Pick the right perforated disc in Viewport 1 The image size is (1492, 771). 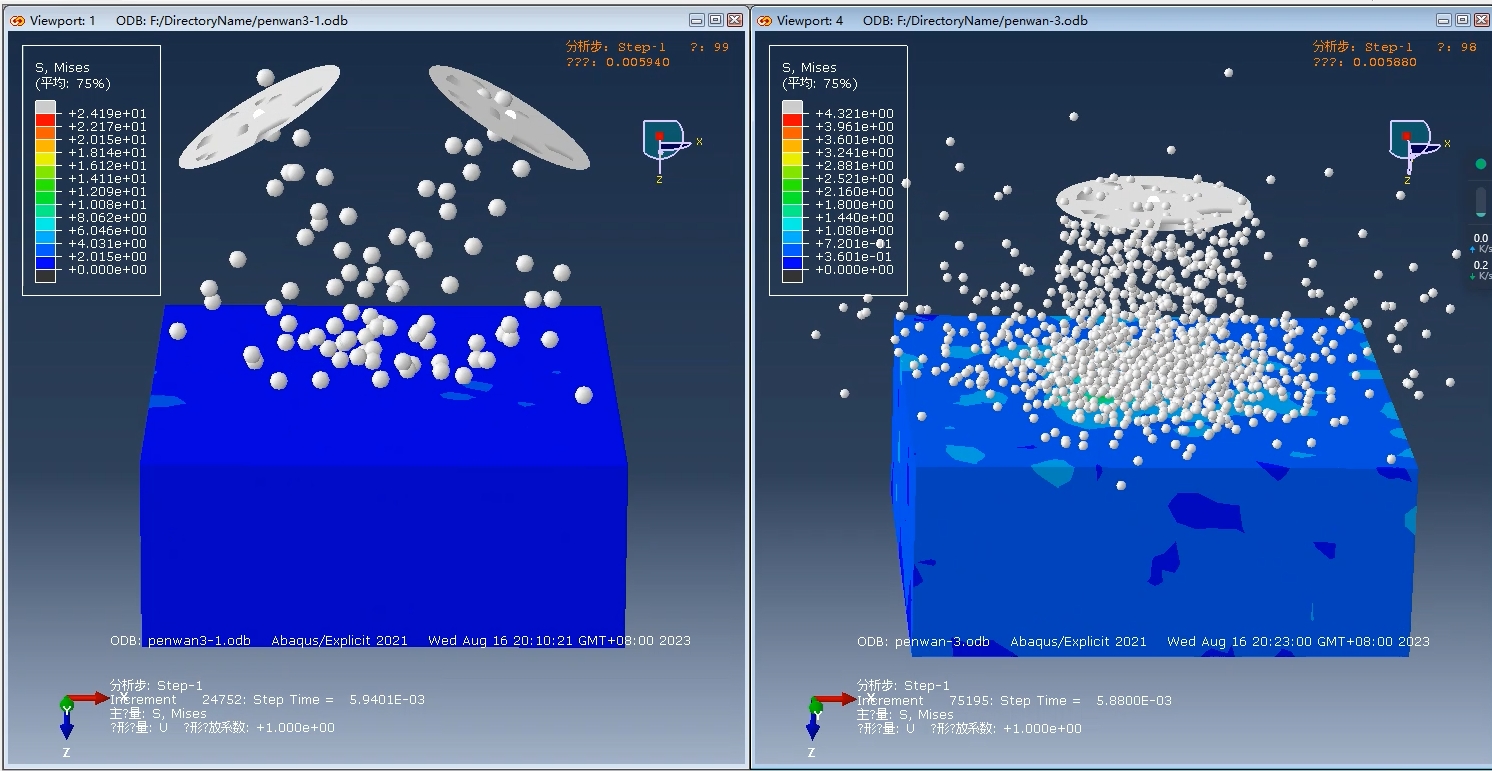tap(509, 117)
